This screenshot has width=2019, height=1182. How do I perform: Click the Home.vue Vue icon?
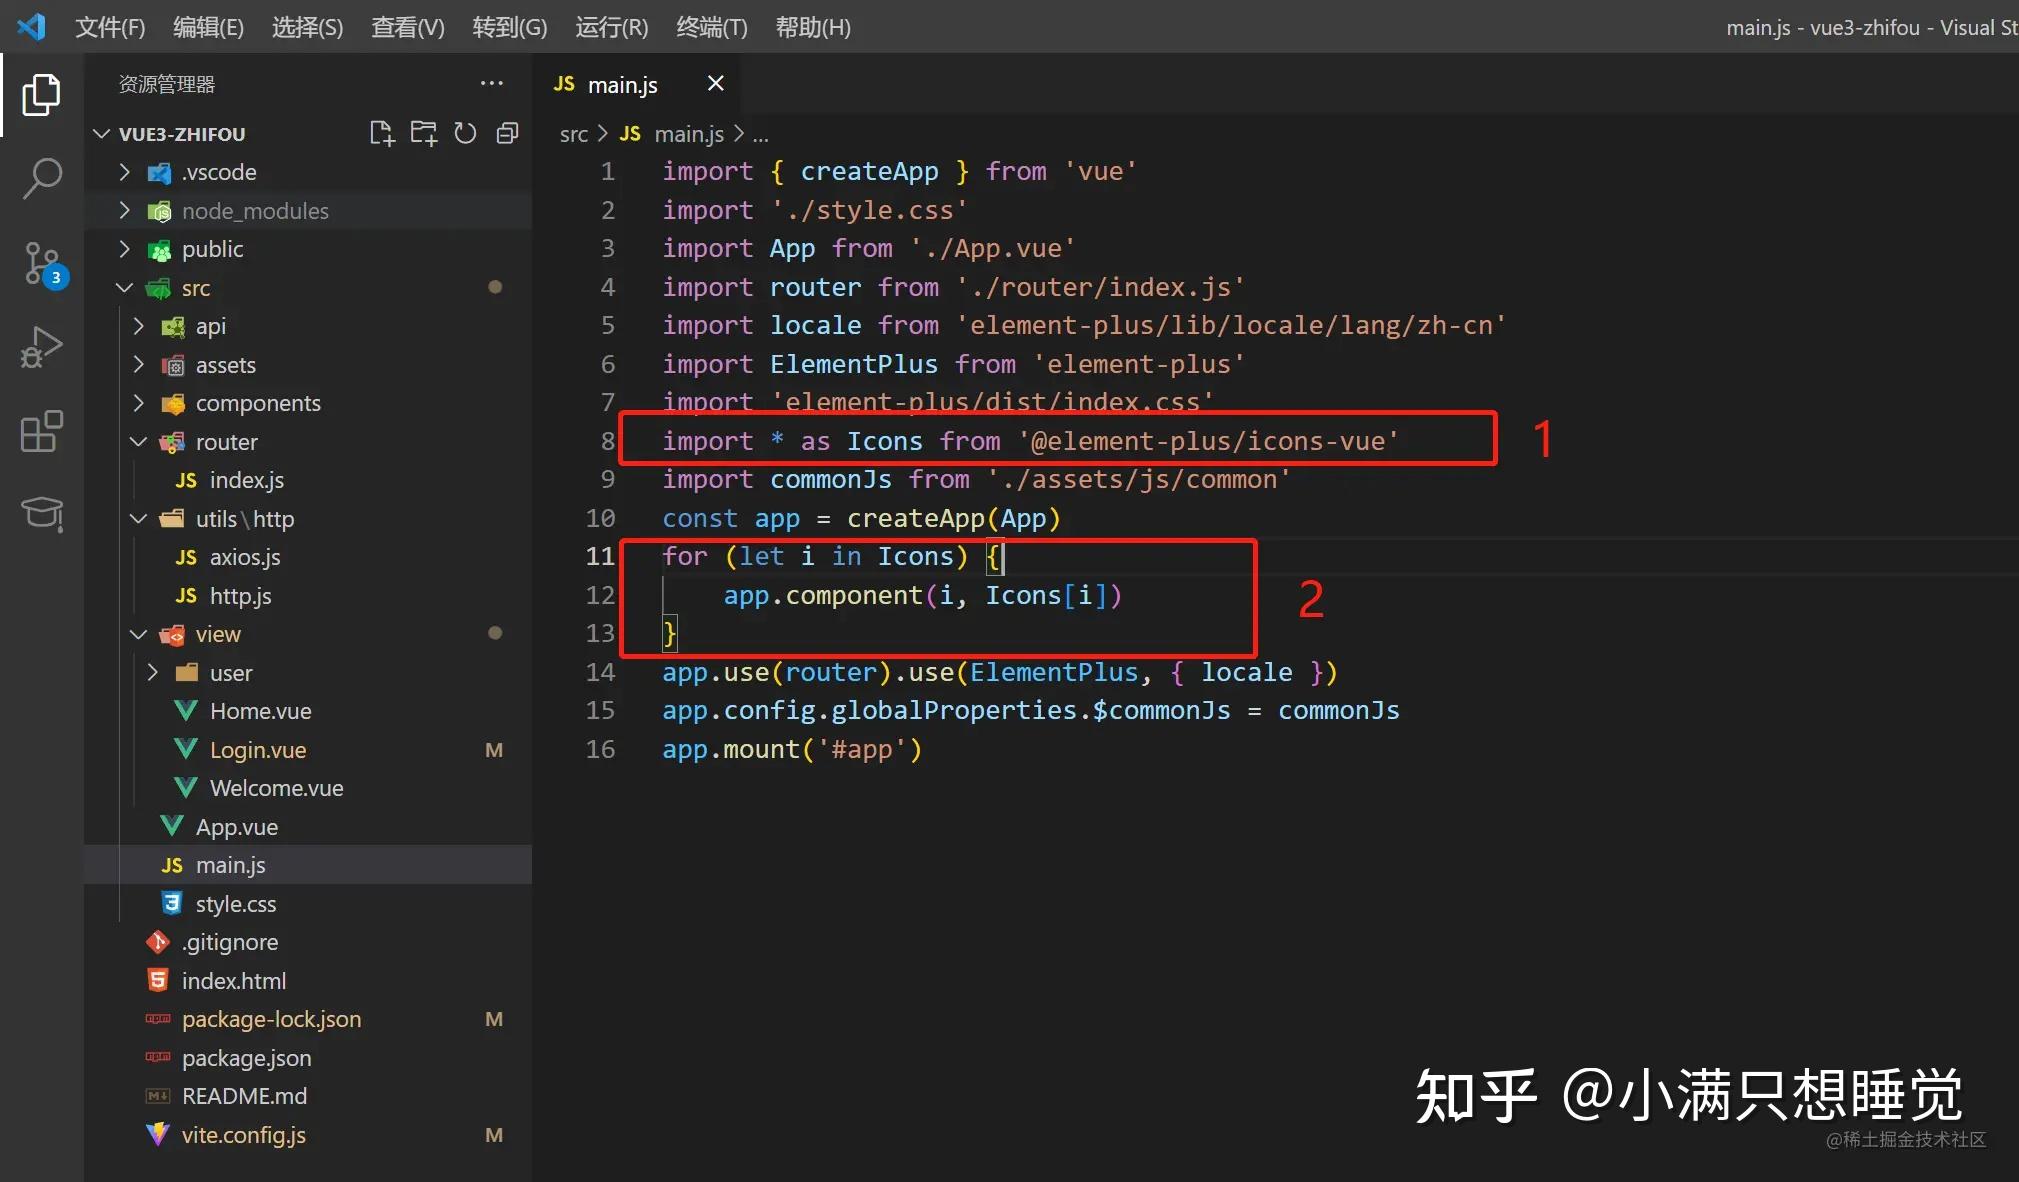[x=186, y=711]
